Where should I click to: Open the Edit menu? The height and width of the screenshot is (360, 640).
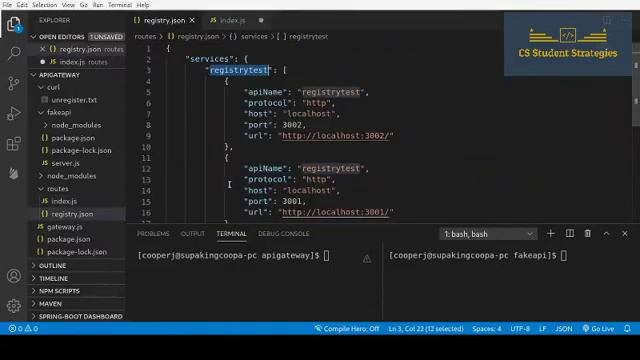pos(22,5)
